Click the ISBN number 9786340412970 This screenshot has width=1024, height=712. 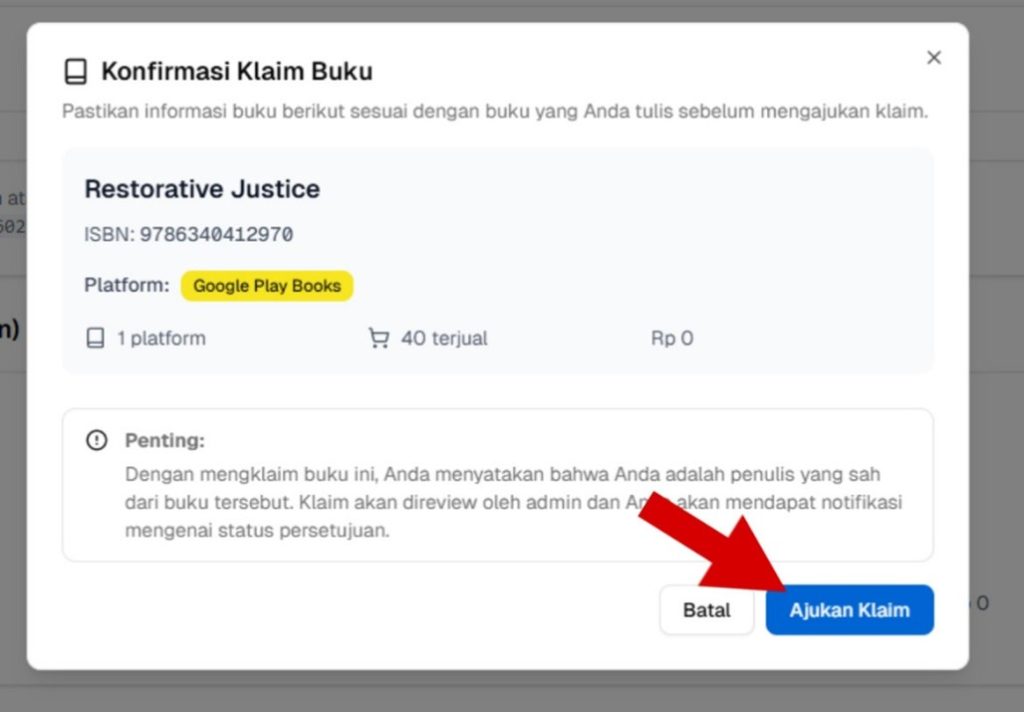coord(216,235)
